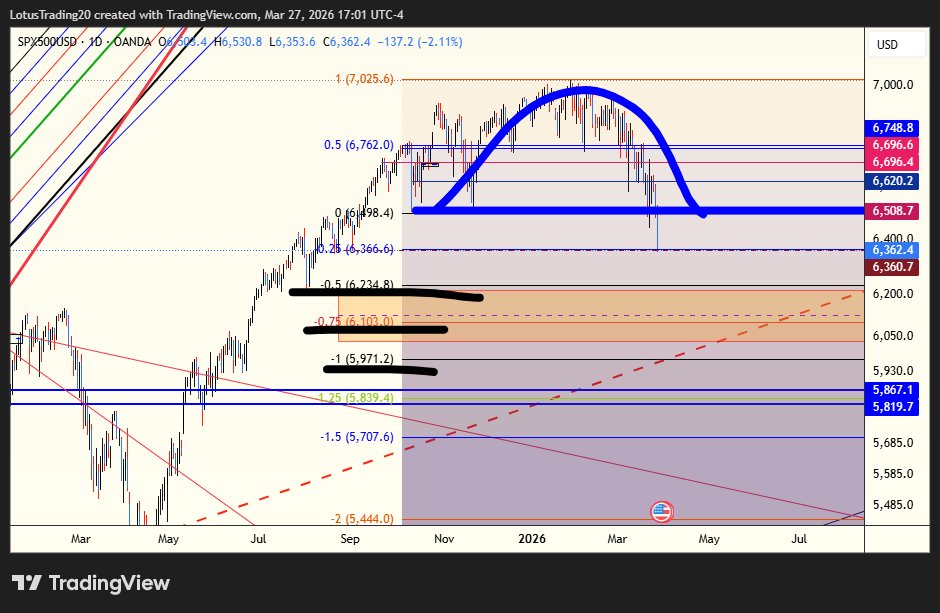This screenshot has height=613, width=940.
Task: Click the 6,696.4 pink price label
Action: [893, 162]
